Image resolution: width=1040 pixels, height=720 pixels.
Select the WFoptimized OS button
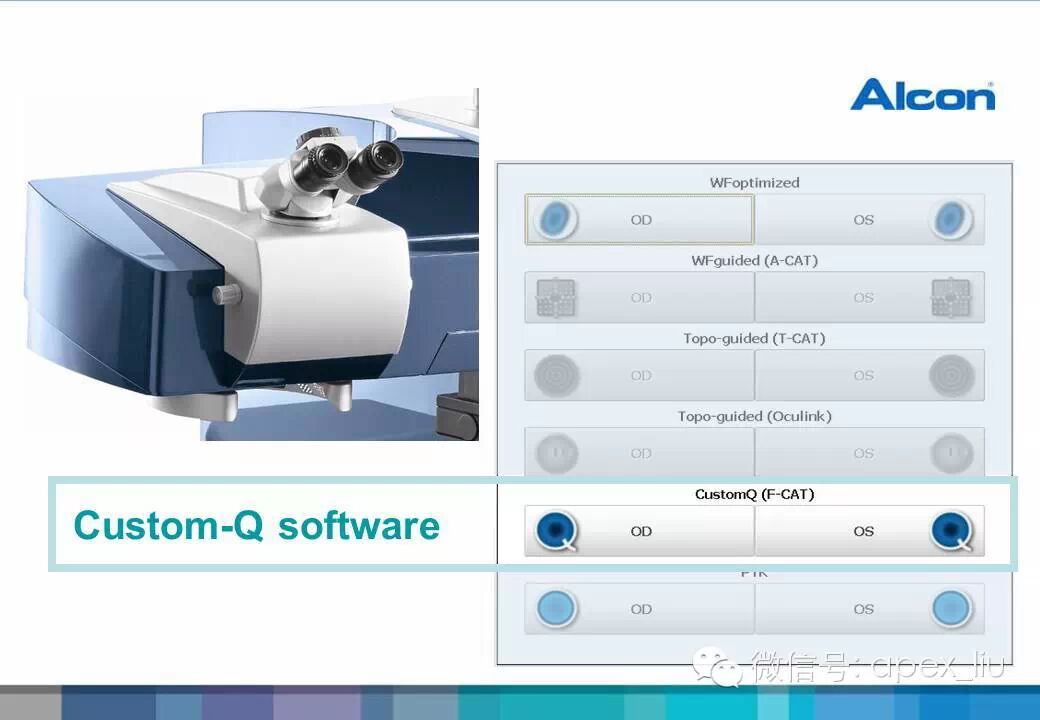pos(870,219)
